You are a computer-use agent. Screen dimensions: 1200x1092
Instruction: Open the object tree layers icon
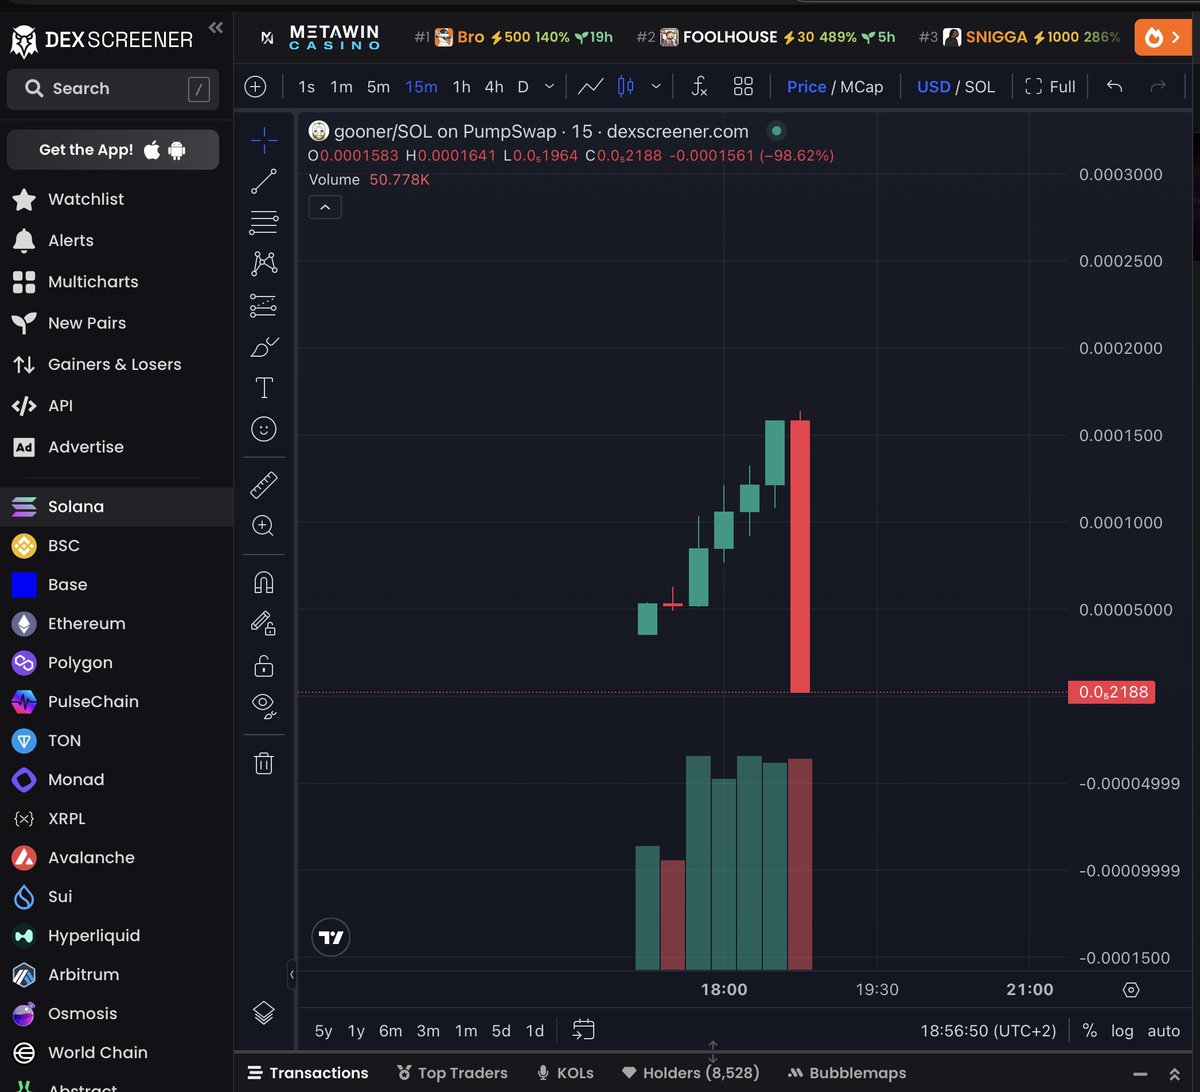[264, 1013]
